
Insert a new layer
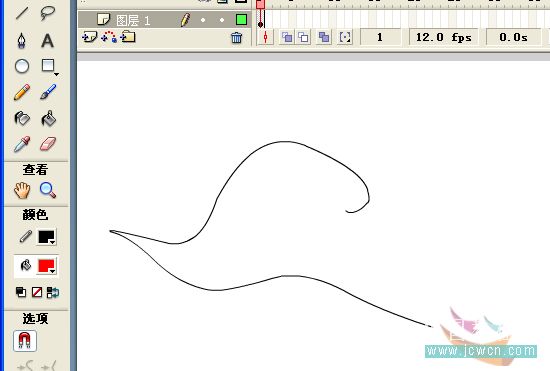(89, 37)
